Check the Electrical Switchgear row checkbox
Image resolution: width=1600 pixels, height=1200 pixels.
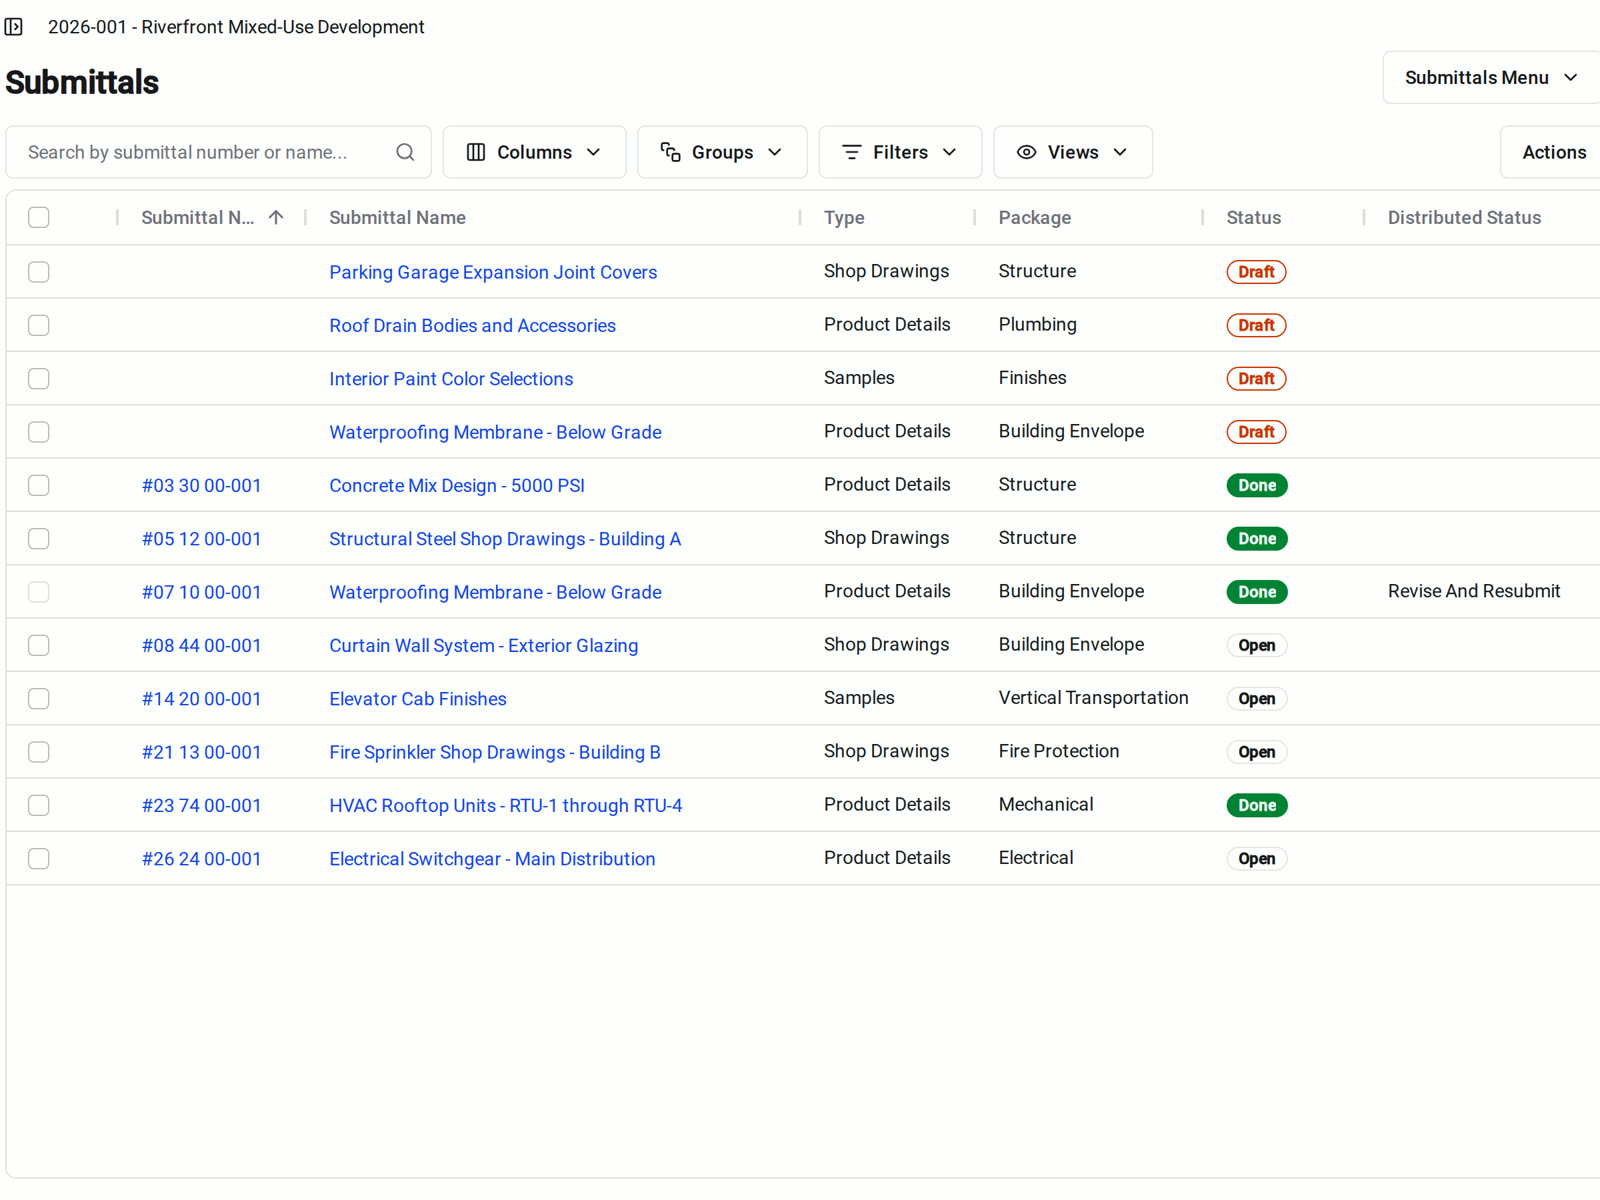[39, 859]
